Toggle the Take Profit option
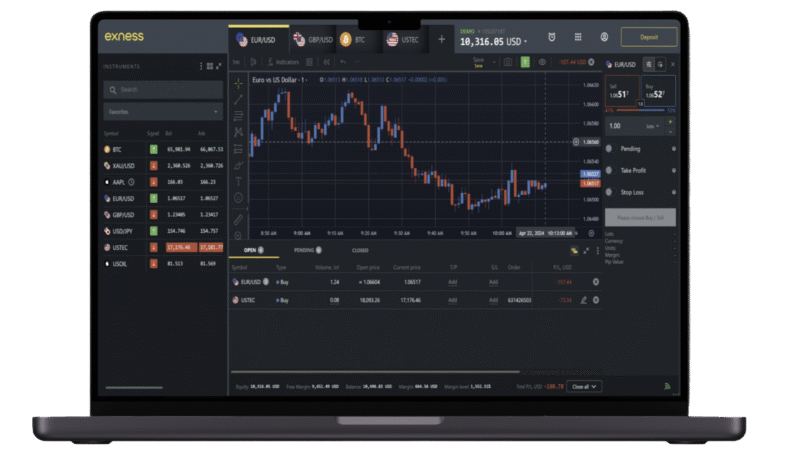Viewport: 800px width, 450px height. tap(609, 170)
